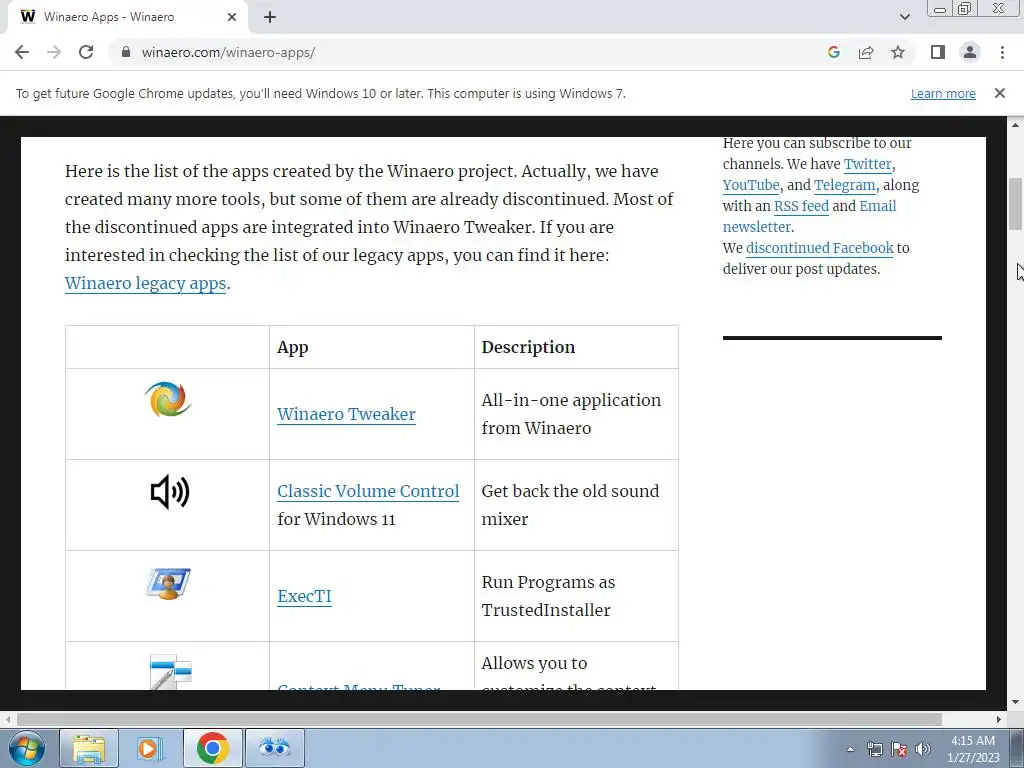
Task: Open the Chrome three-dot menu
Action: point(1002,52)
